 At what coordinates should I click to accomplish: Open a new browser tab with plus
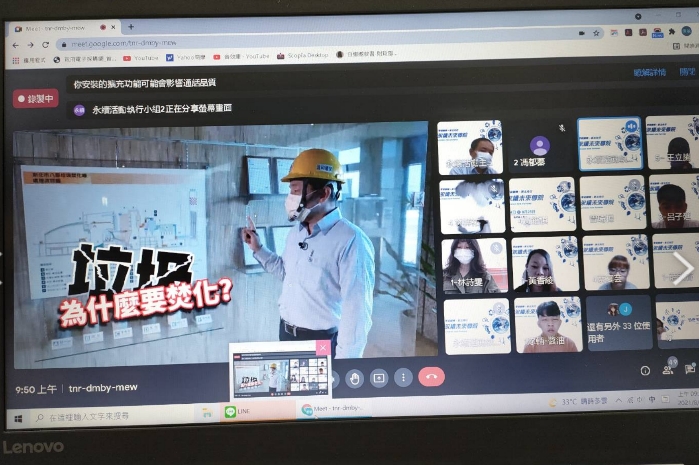(x=131, y=27)
